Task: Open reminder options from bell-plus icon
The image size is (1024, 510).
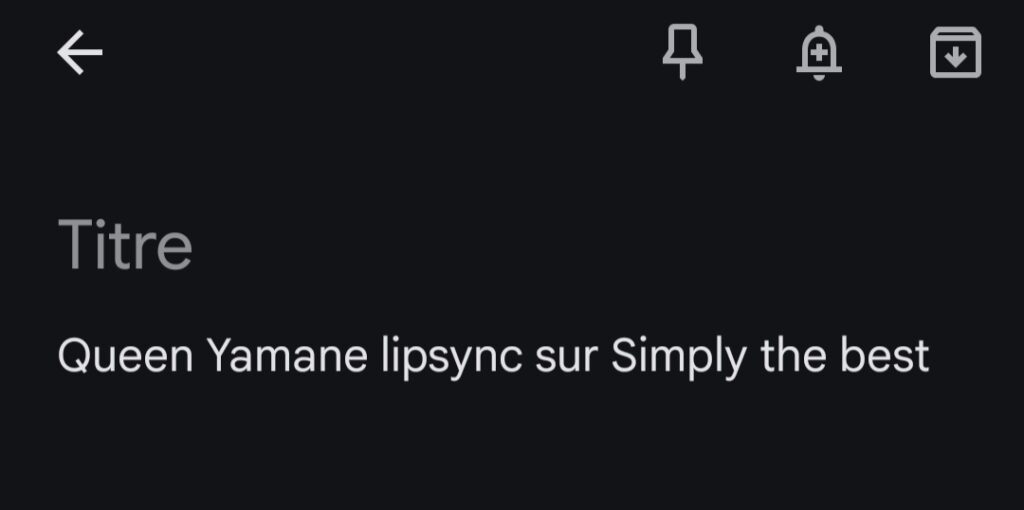Action: 819,52
